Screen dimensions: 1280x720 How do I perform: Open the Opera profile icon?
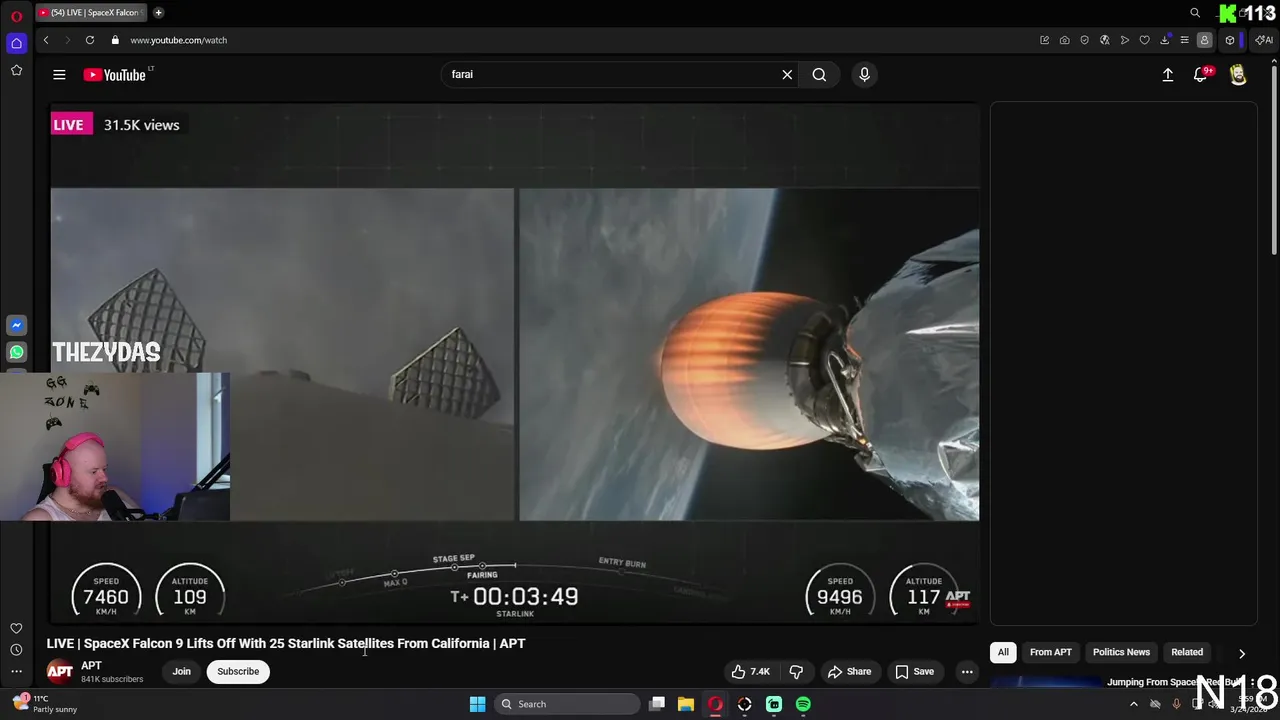[1204, 40]
